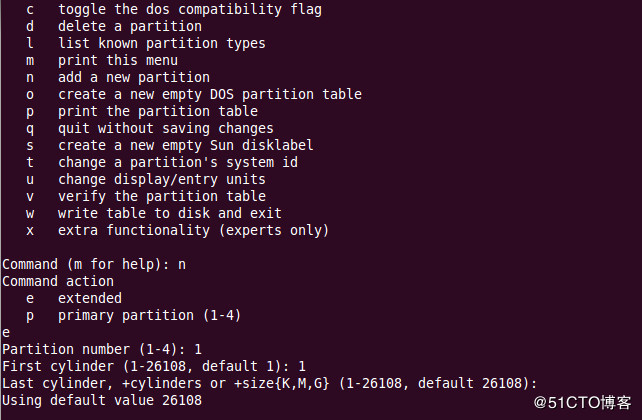Click the "Using default value 26108" line
This screenshot has height=420, width=642.
tap(102, 400)
